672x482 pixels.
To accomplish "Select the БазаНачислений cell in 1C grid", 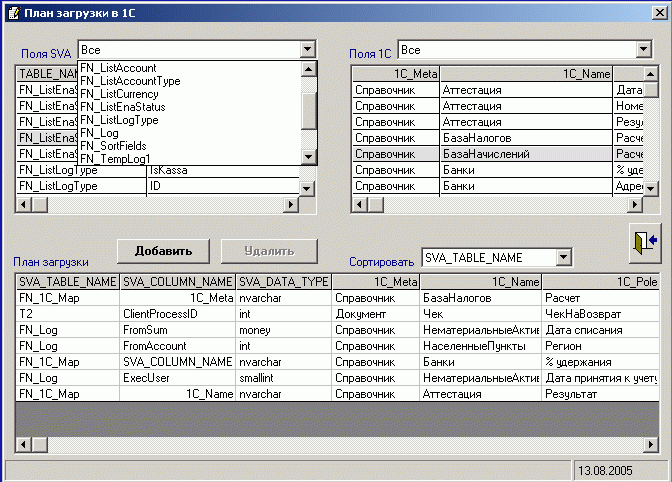I will 527,154.
